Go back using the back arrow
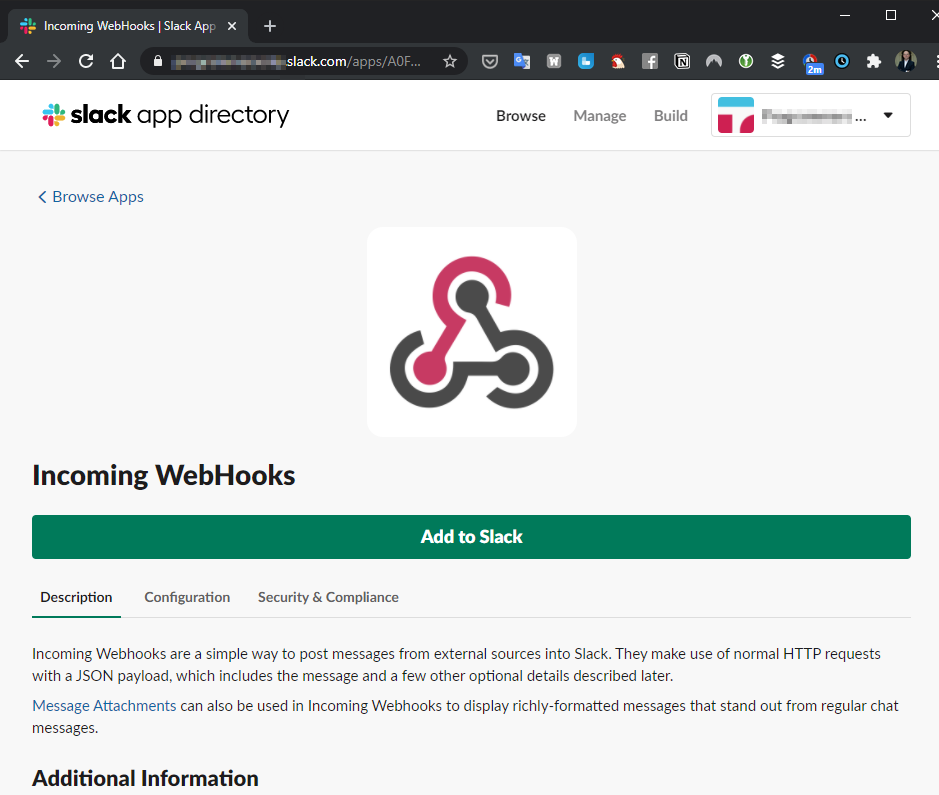The image size is (939, 795). pyautogui.click(x=22, y=61)
